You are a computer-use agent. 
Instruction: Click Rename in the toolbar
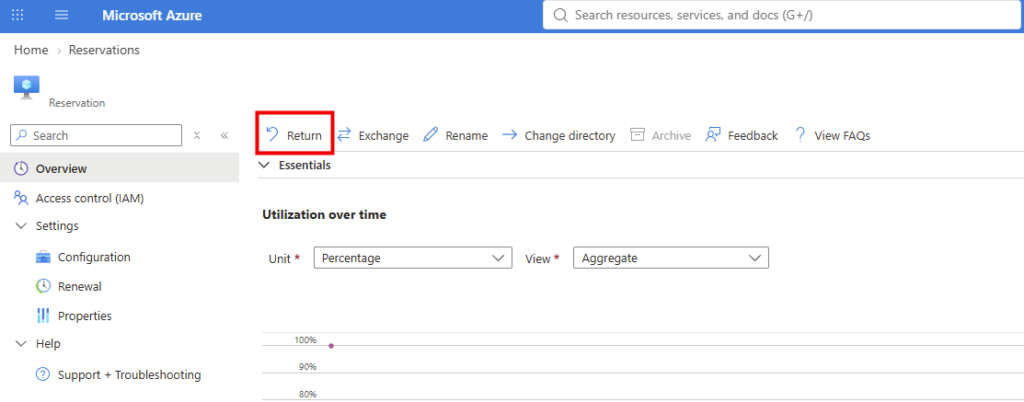455,136
